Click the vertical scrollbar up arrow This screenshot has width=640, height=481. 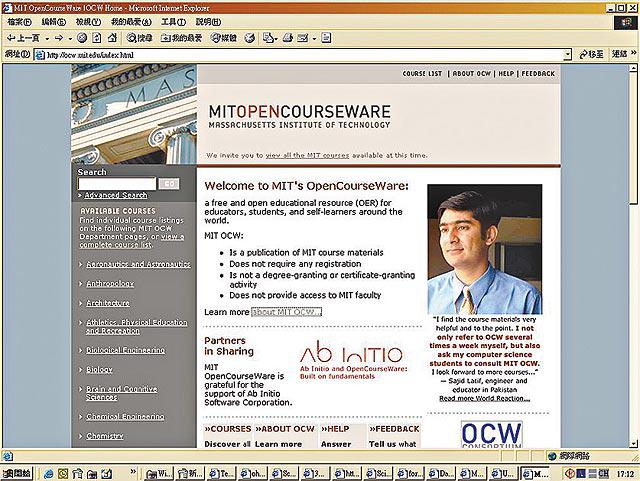633,68
